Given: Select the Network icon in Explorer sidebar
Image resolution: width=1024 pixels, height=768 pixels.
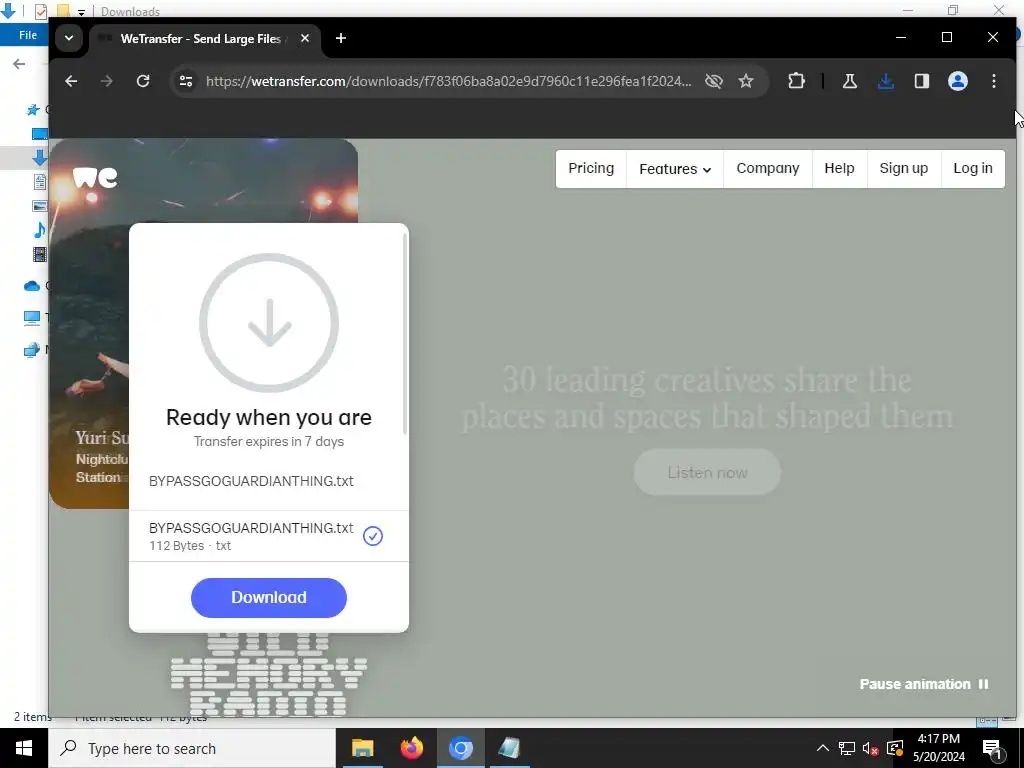Looking at the screenshot, I should (x=32, y=350).
